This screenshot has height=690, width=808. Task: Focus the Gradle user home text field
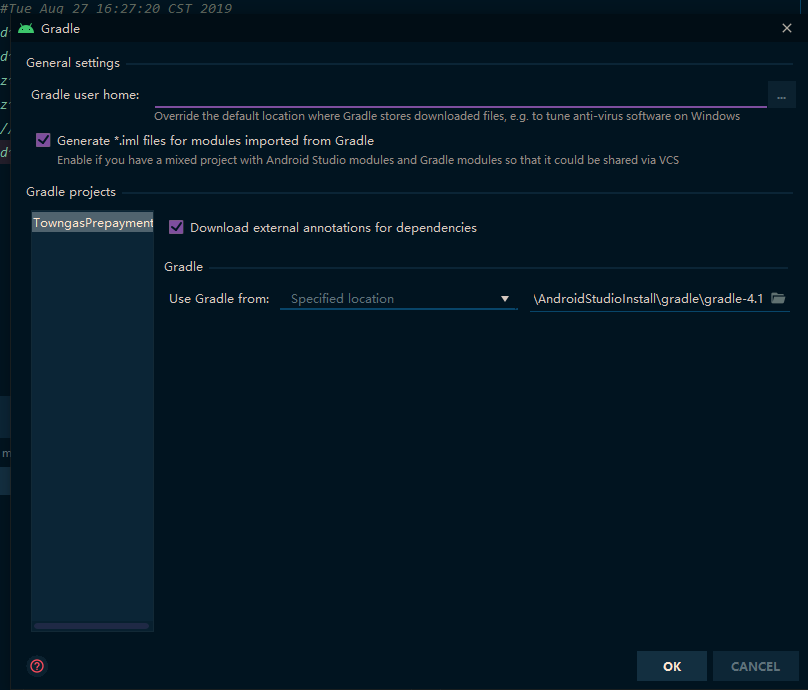point(460,95)
